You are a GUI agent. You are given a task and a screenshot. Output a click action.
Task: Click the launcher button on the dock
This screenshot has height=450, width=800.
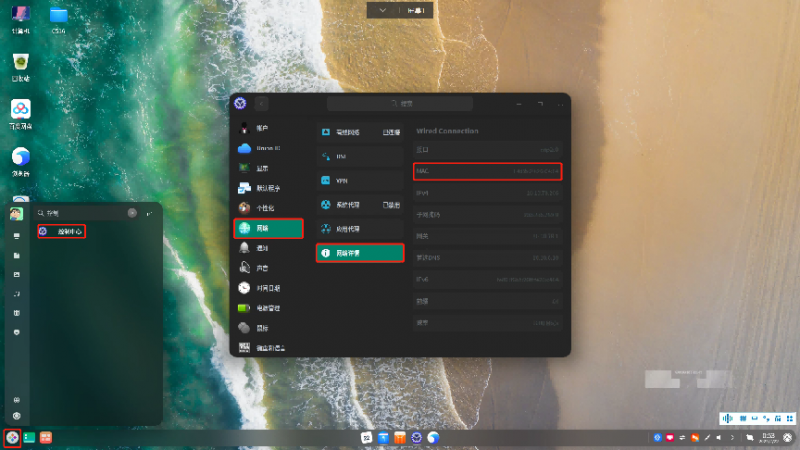12,438
